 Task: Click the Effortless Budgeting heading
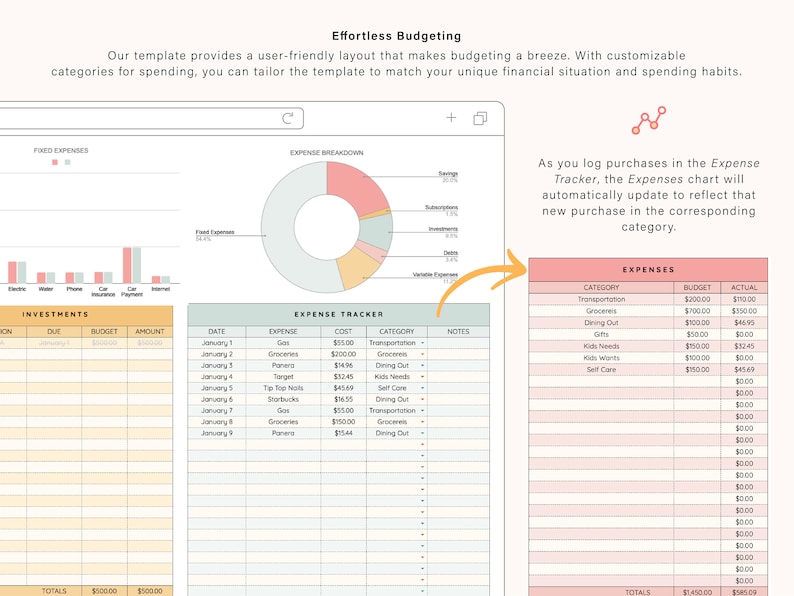pos(396,36)
